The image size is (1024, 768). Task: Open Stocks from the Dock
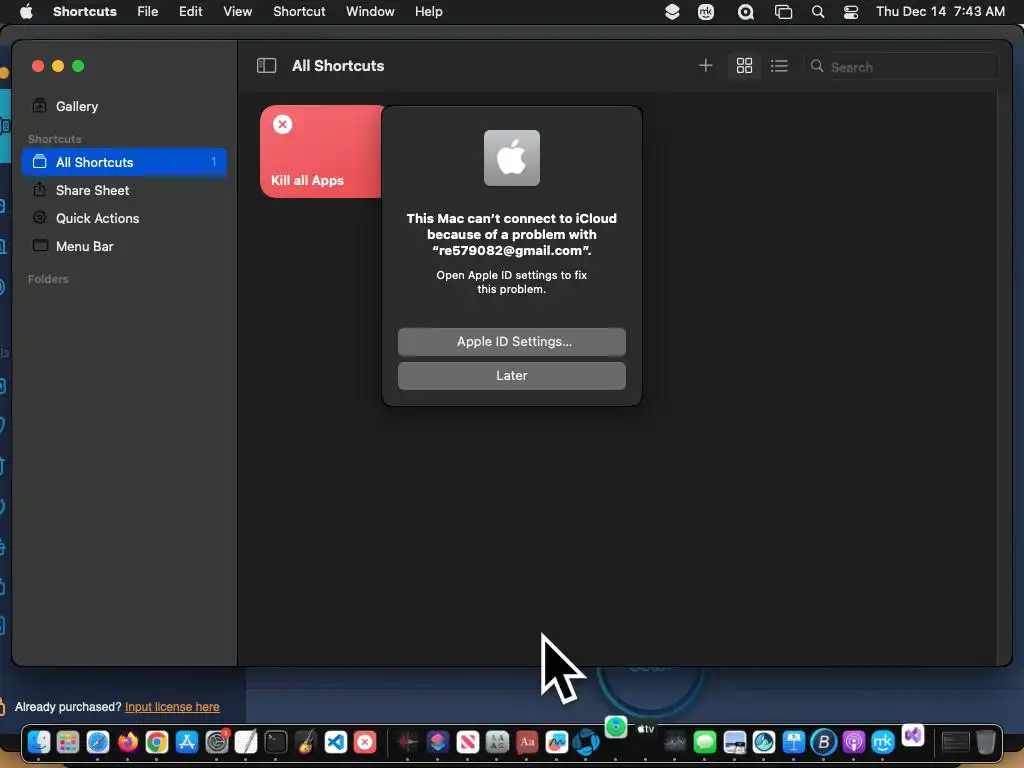click(x=675, y=742)
